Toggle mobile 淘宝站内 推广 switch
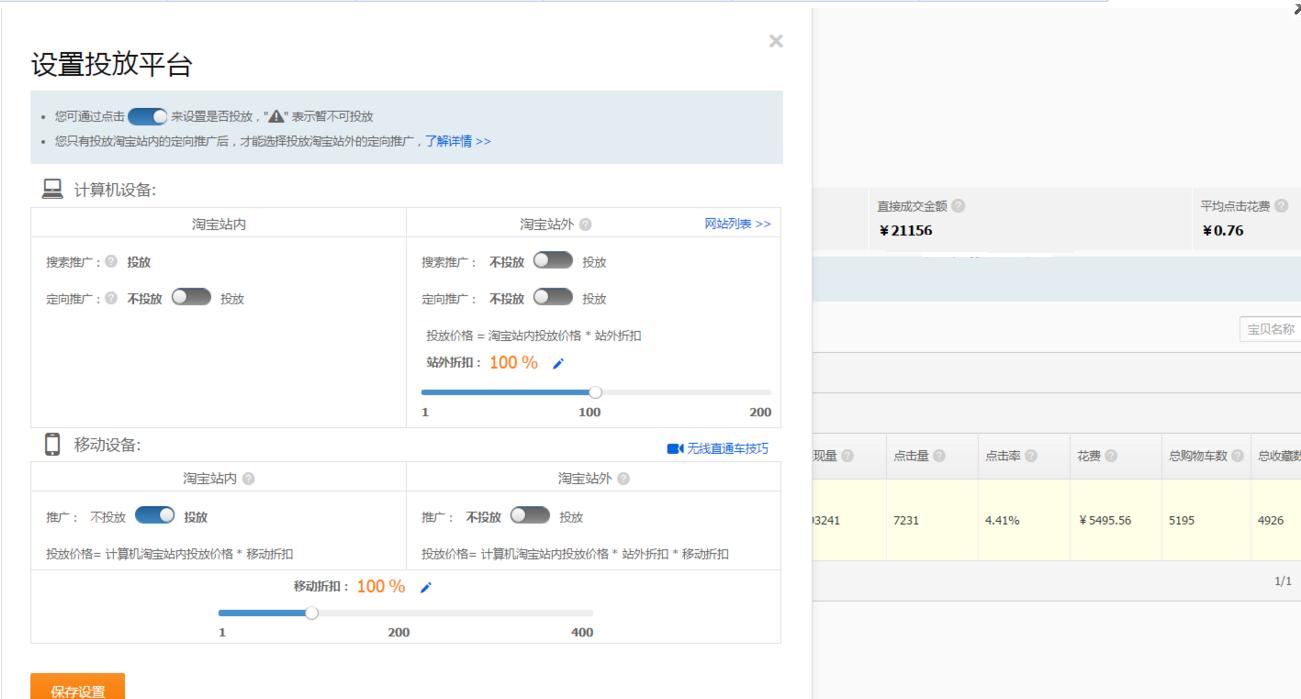Image resolution: width=1301 pixels, height=699 pixels. 155,516
